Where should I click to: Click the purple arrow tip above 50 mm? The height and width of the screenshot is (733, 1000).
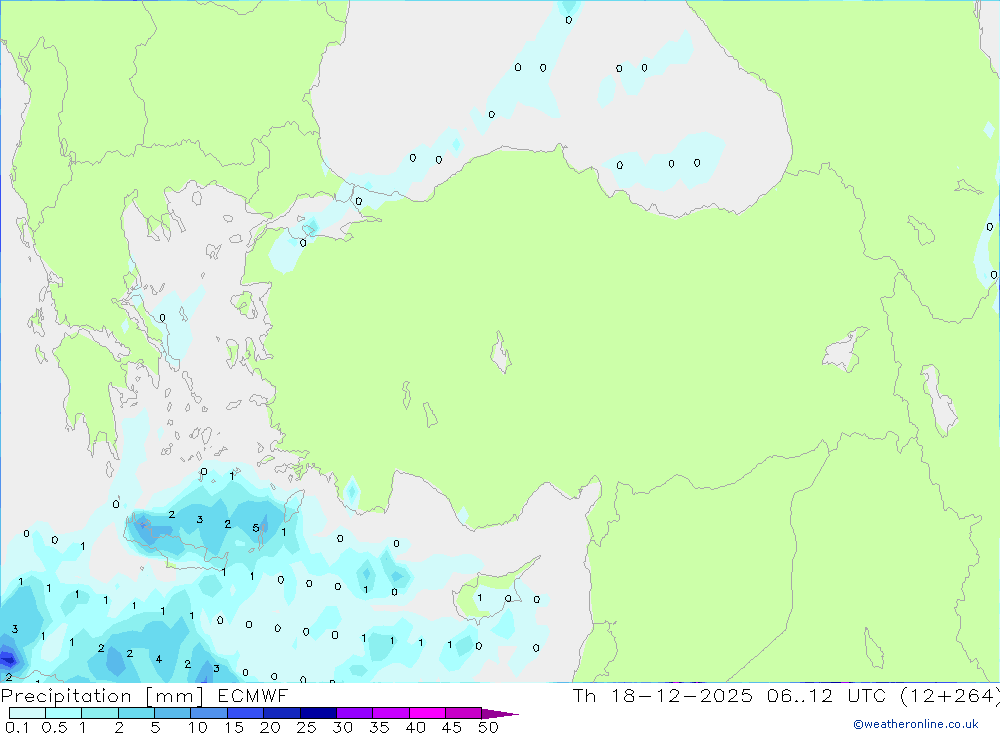(x=500, y=714)
